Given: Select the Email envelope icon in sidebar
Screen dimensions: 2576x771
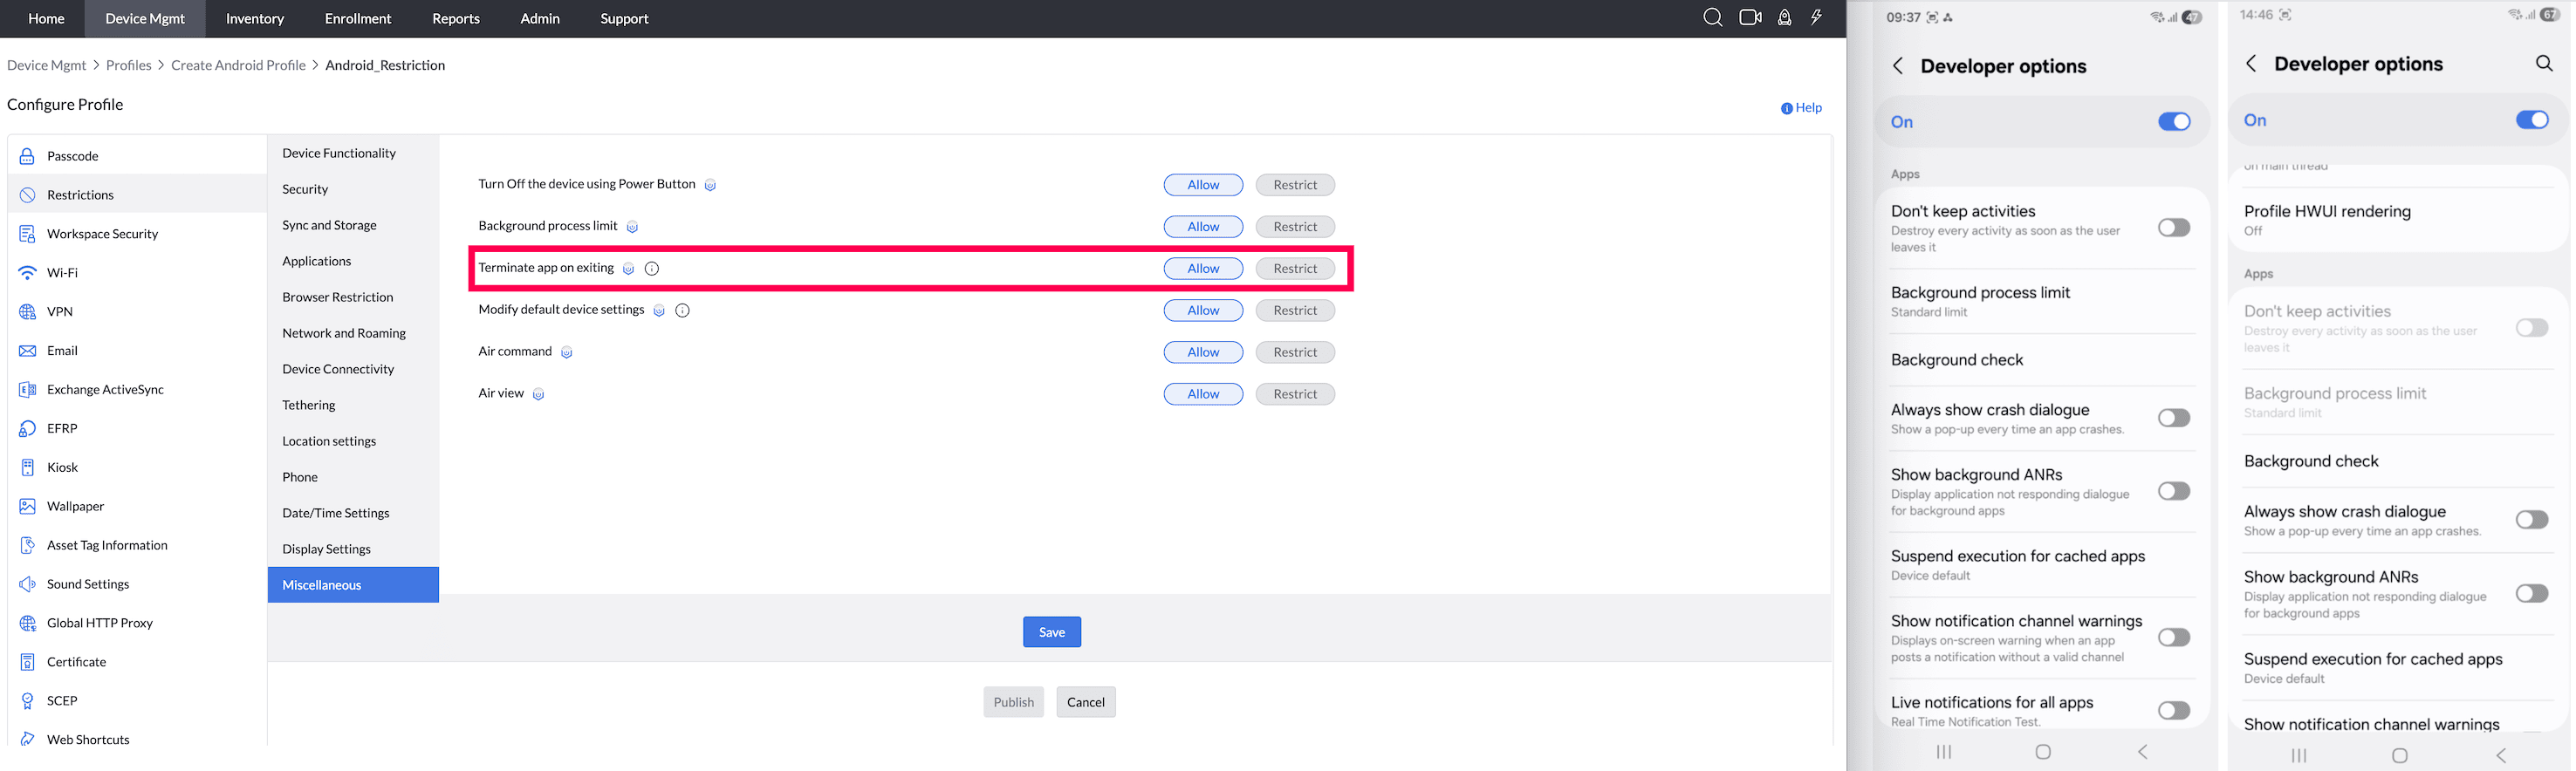Looking at the screenshot, I should coord(27,351).
